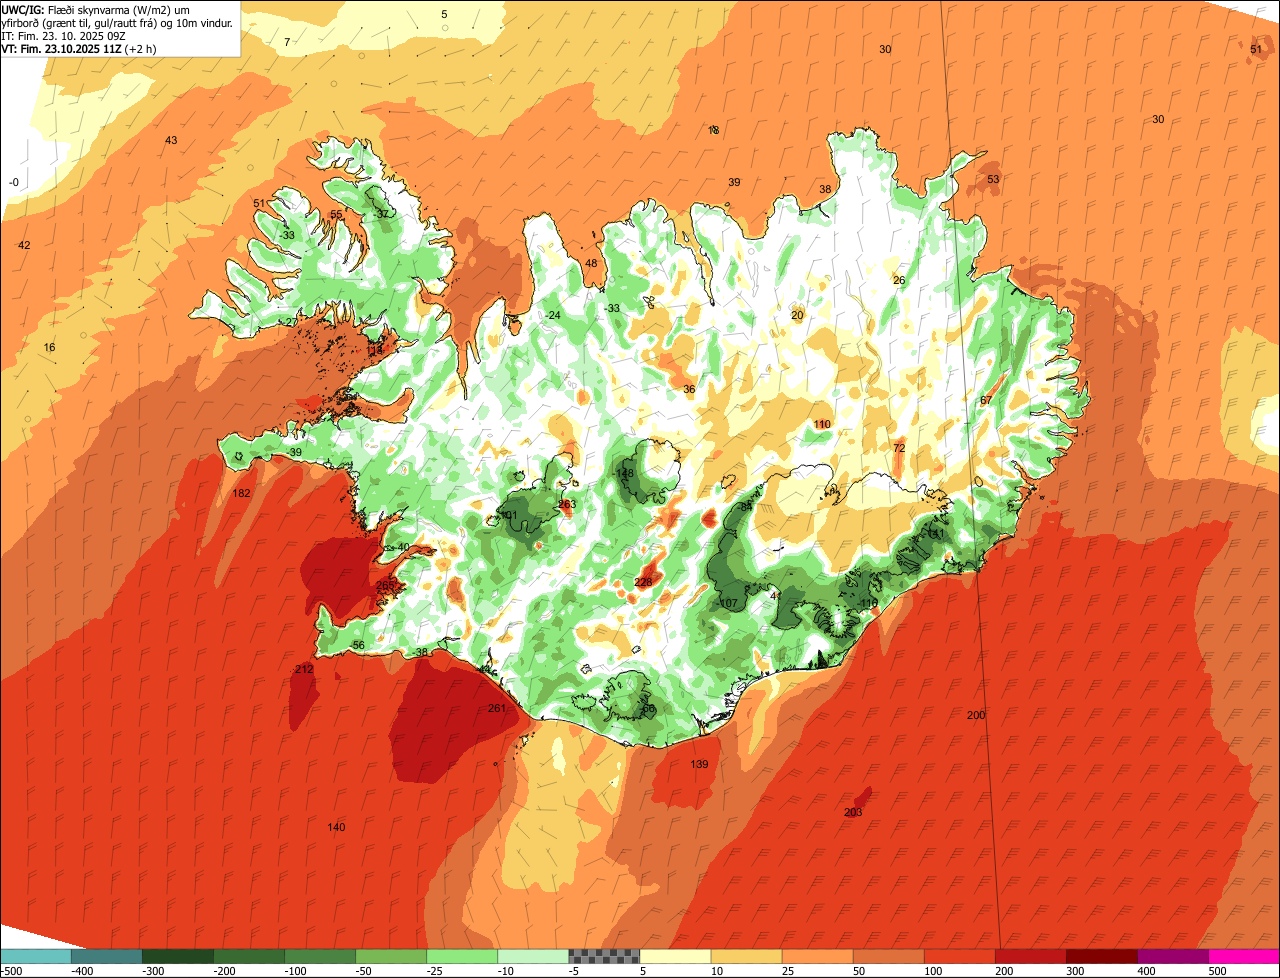Click the '26' value in northeast Iceland
Viewport: 1280px width, 978px height.
pyautogui.click(x=899, y=280)
